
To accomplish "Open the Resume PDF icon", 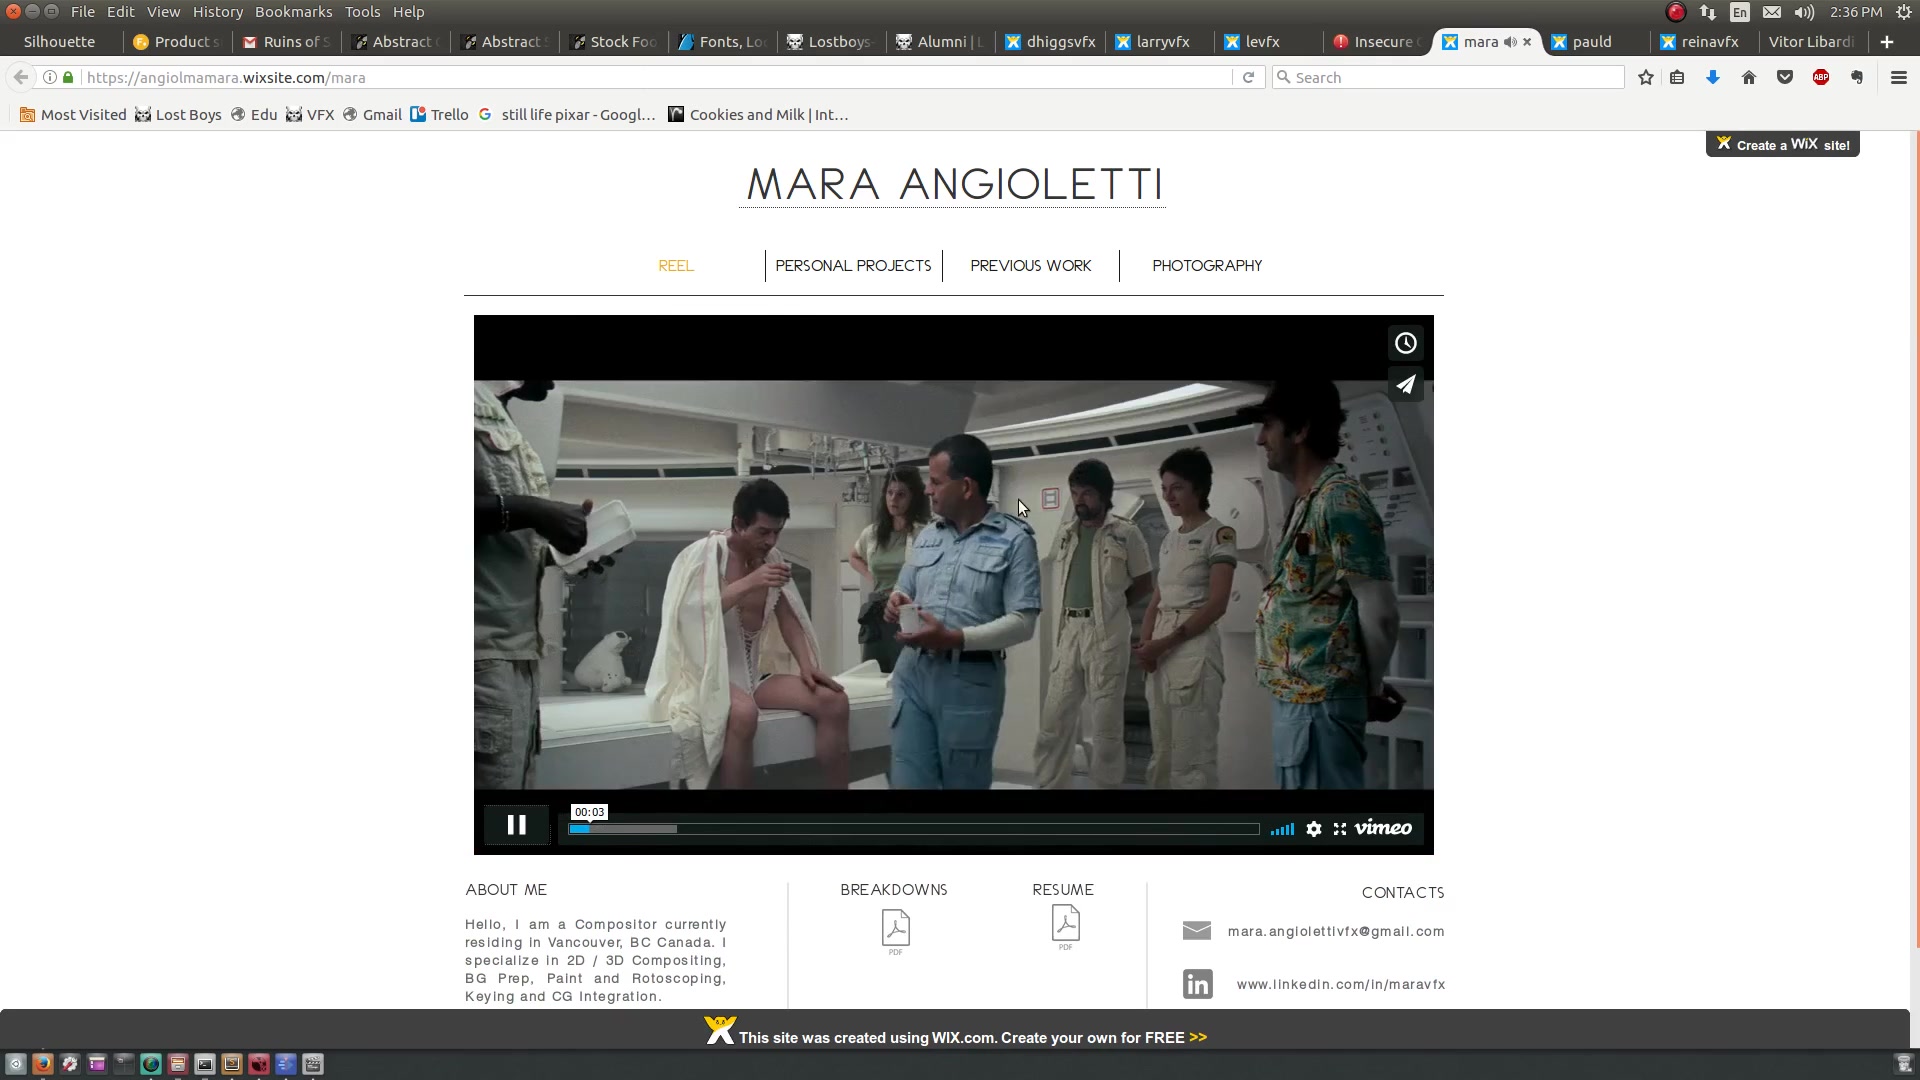I will pos(1065,927).
